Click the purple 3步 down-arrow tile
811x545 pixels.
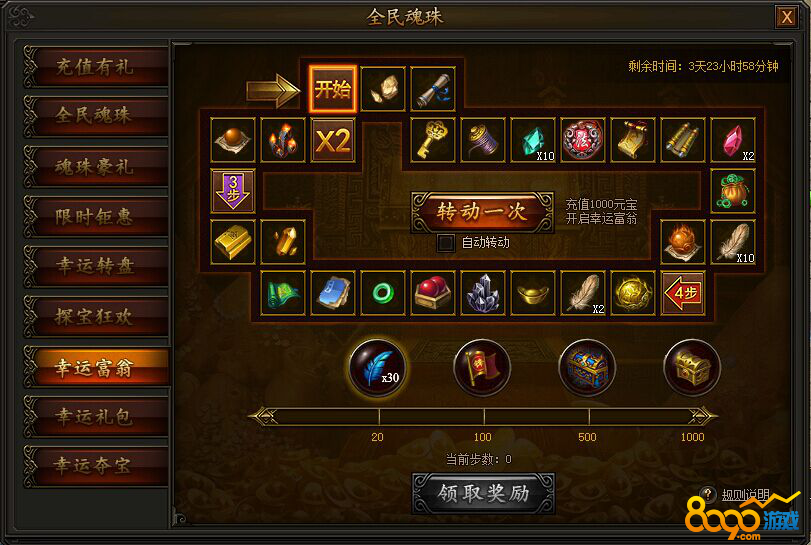click(233, 191)
